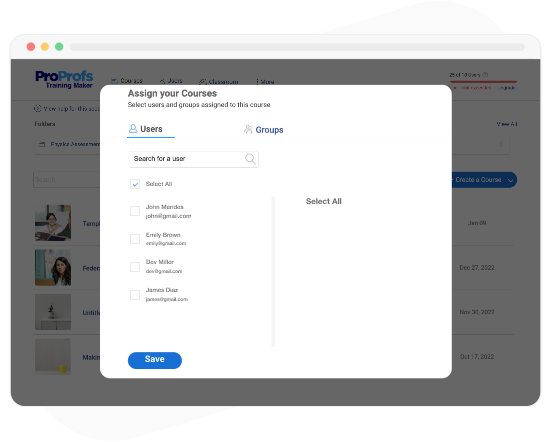Open the folder row three-dot options
The width and height of the screenshot is (551, 442).
[501, 144]
